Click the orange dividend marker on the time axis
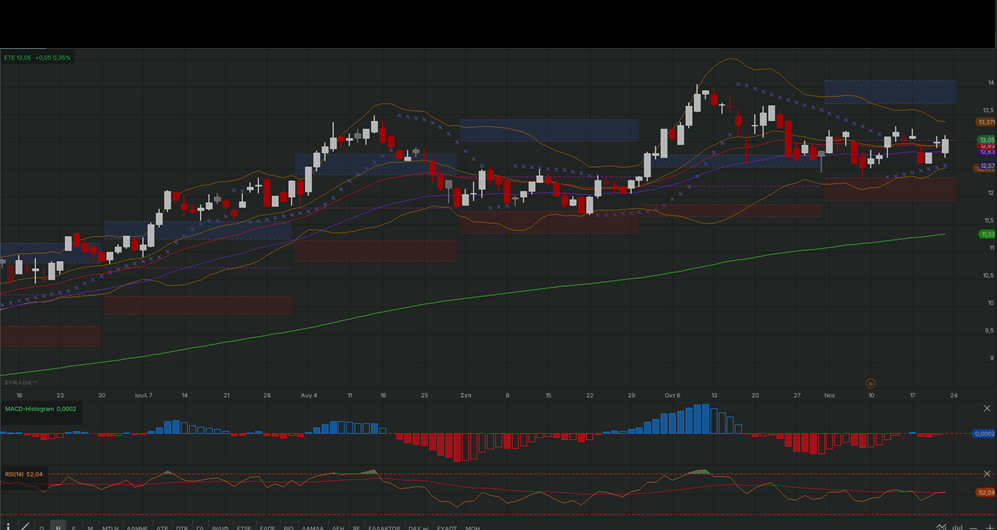 coord(870,383)
